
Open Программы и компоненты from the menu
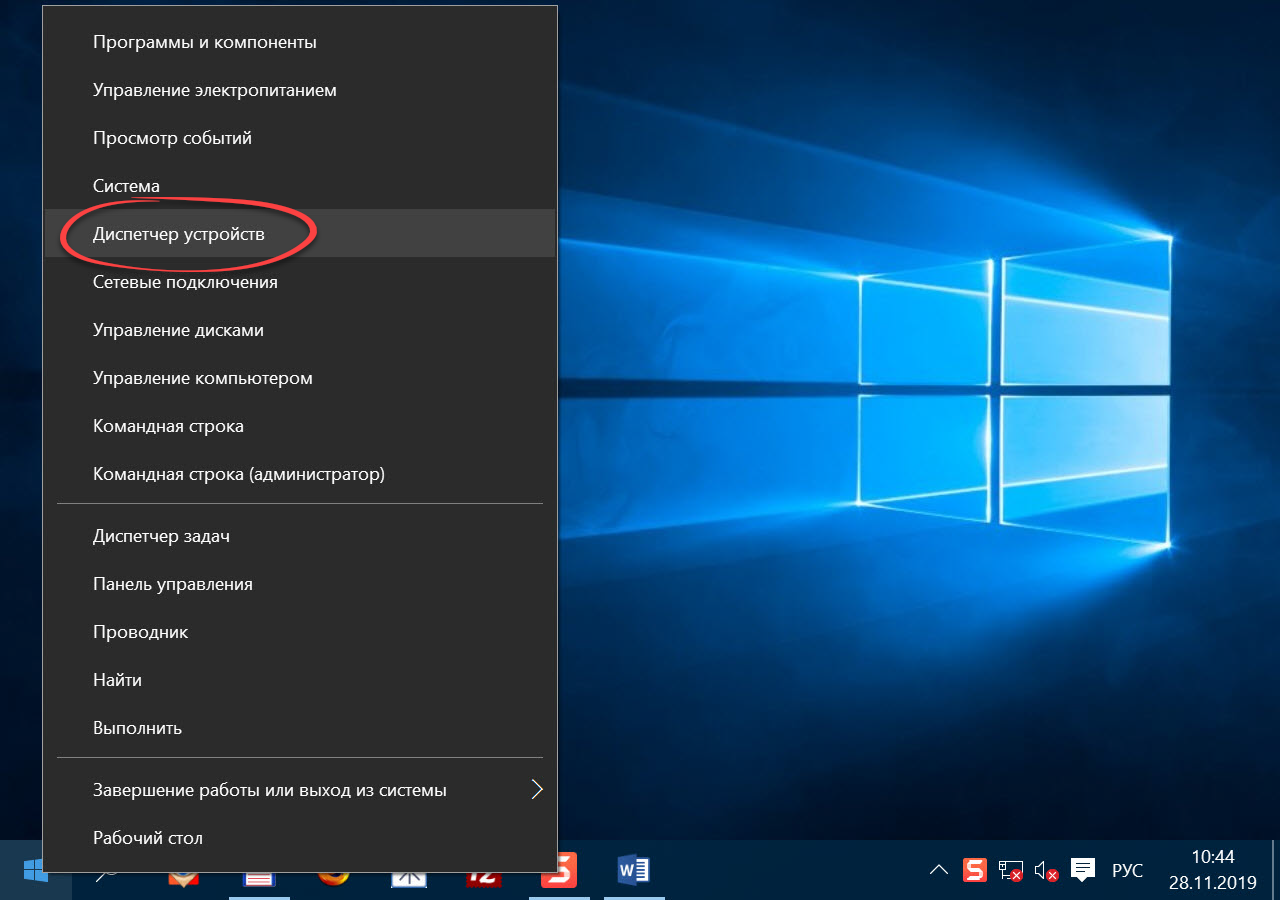[300, 42]
